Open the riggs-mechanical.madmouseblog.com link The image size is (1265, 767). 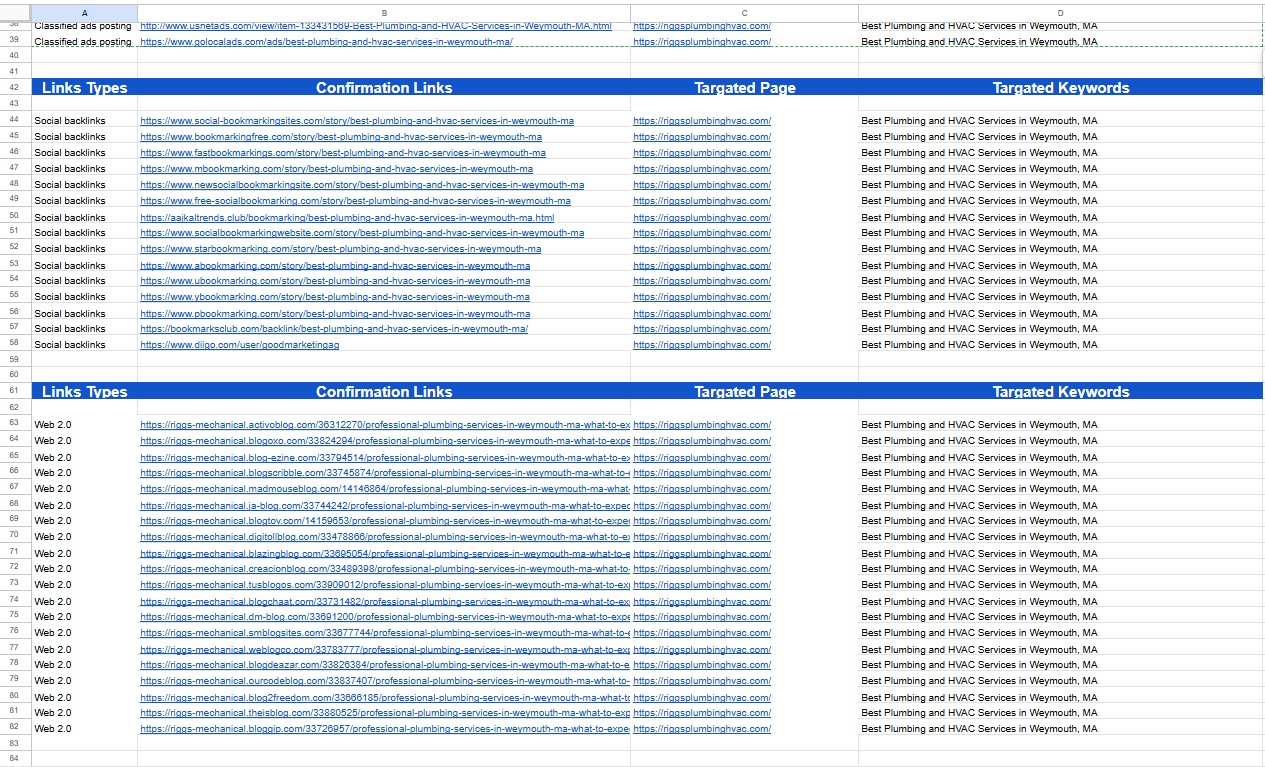385,489
